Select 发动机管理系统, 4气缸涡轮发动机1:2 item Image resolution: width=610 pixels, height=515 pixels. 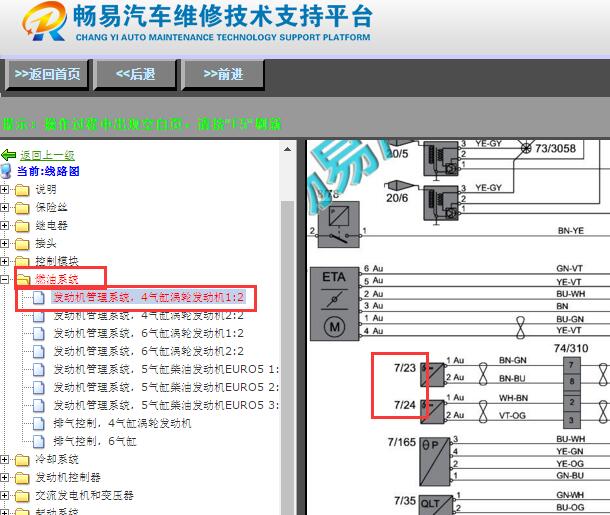click(149, 298)
